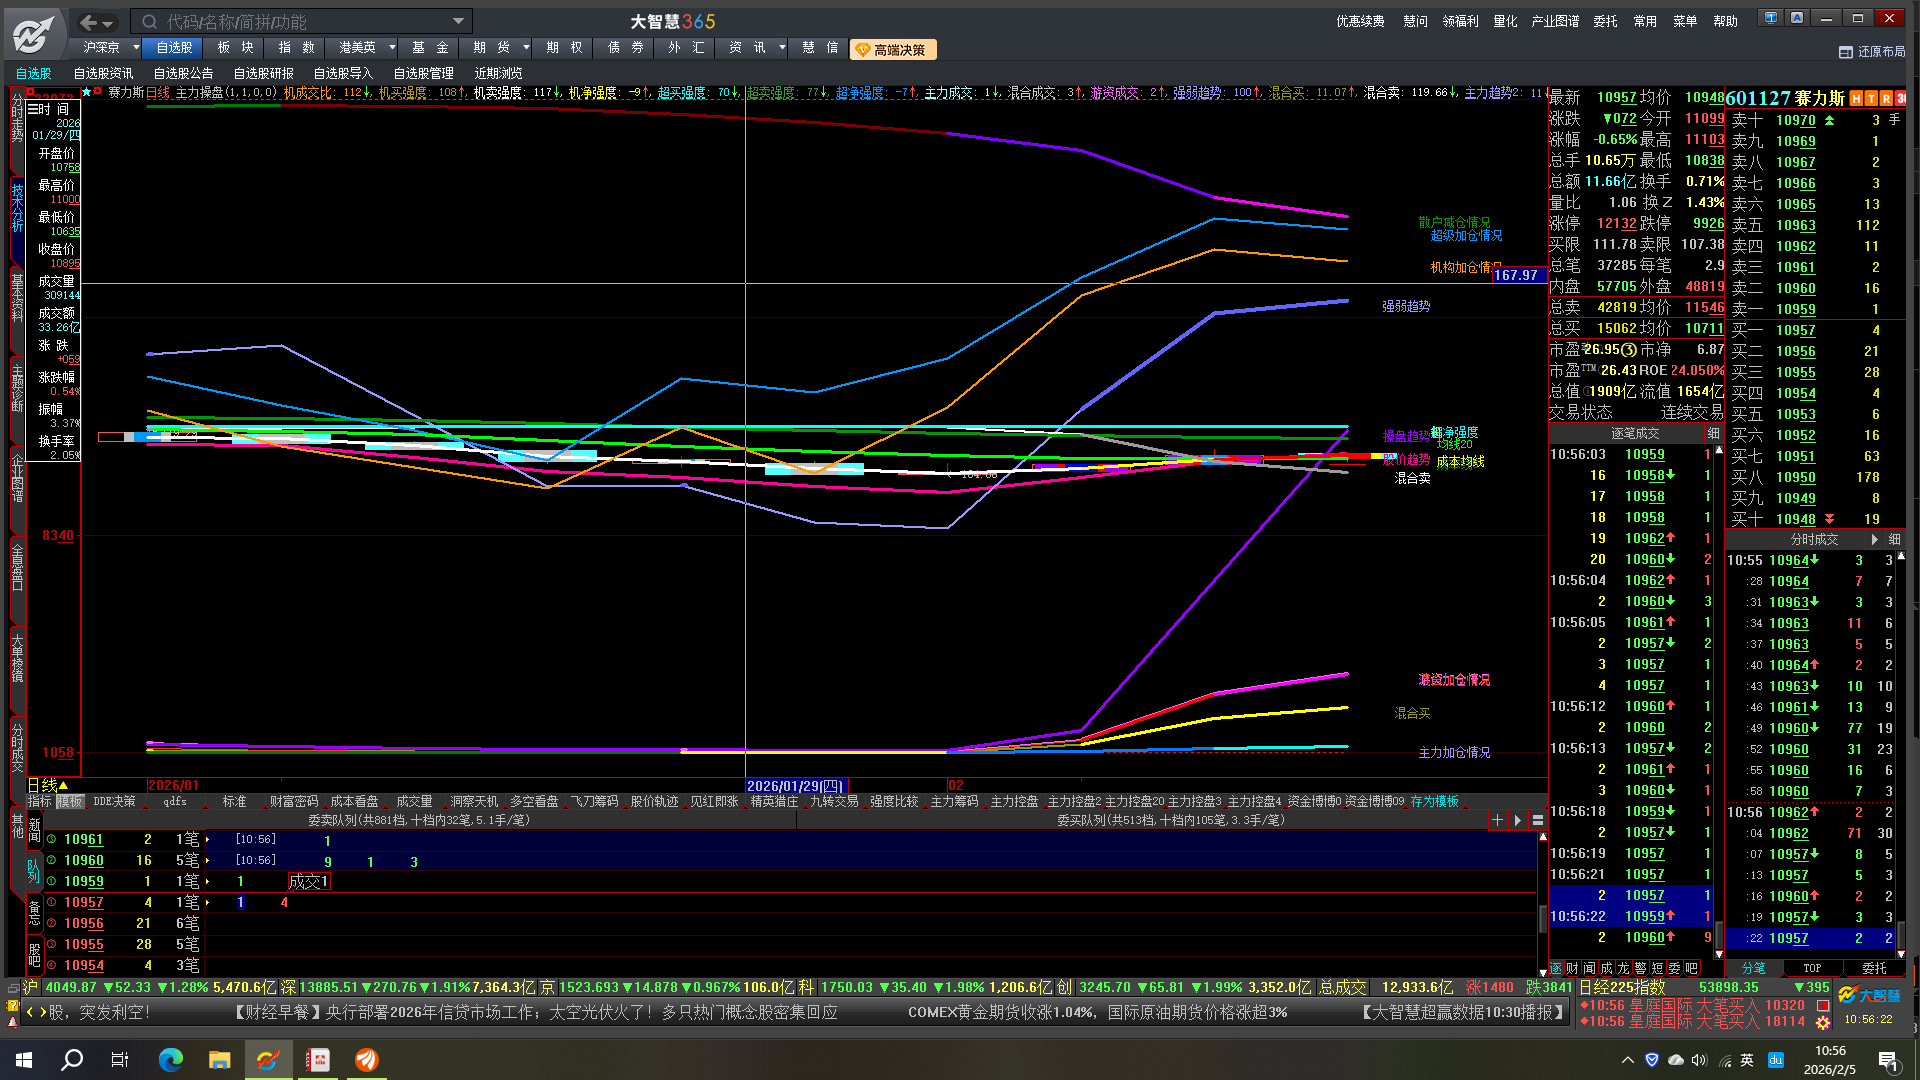Viewport: 1920px width, 1080px height.
Task: Click the plus icon in queue header
Action: tap(1497, 820)
